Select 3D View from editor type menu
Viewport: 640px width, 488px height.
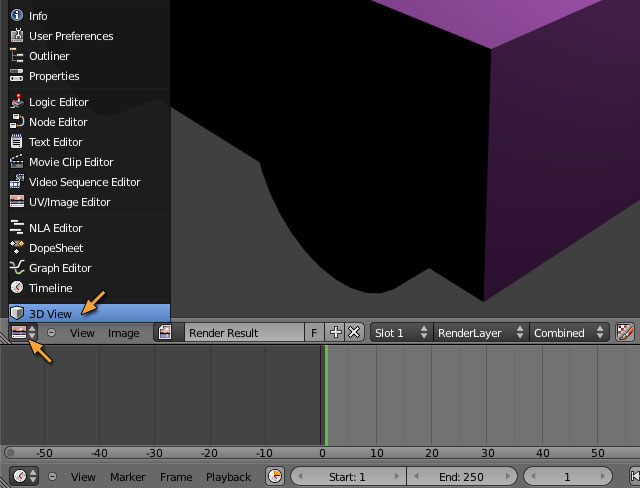pos(50,314)
